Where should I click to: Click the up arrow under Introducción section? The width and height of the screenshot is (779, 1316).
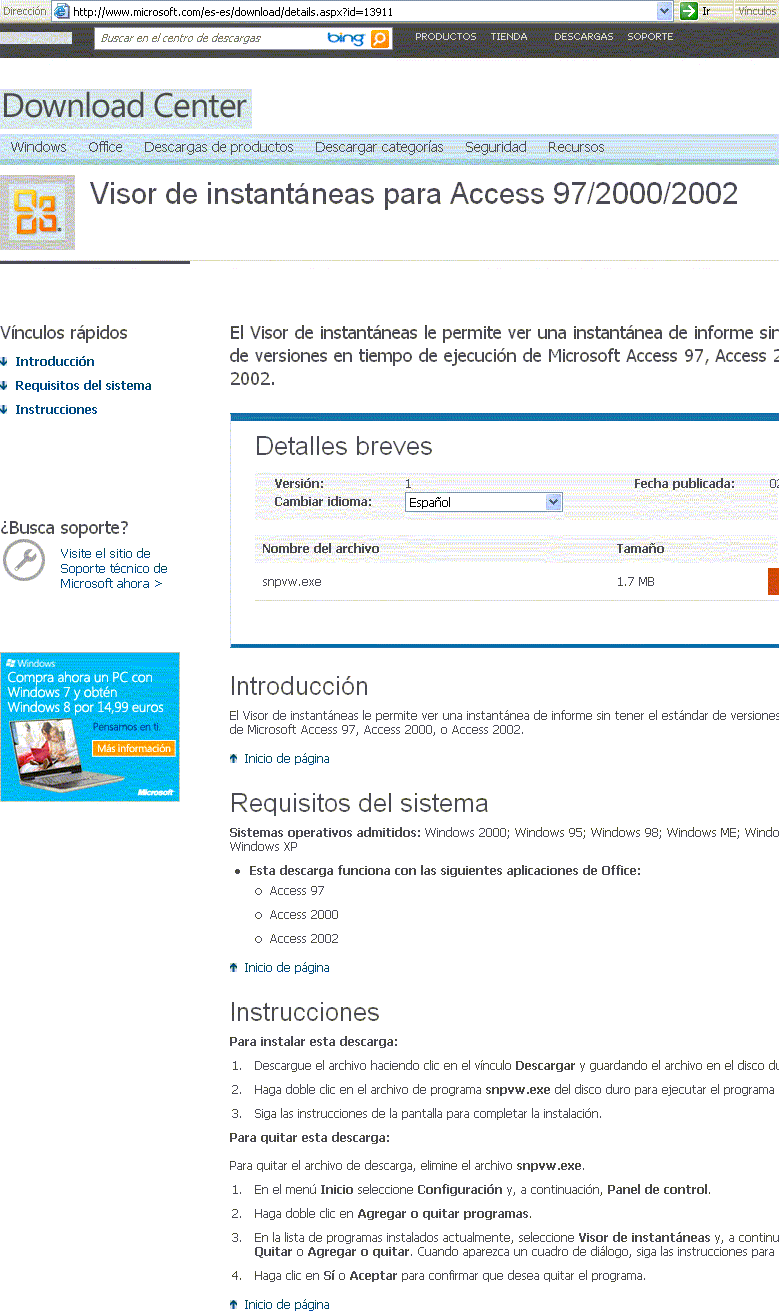(234, 759)
